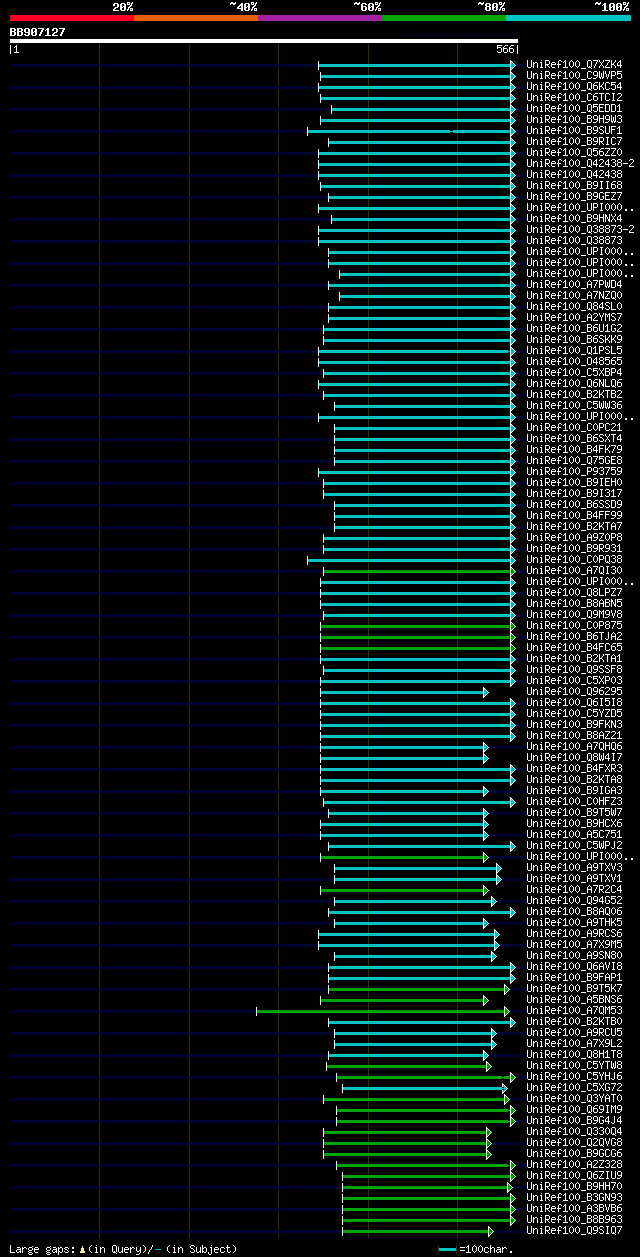
Task: Click the green alignment bar for A7QI30
Action: (419, 571)
